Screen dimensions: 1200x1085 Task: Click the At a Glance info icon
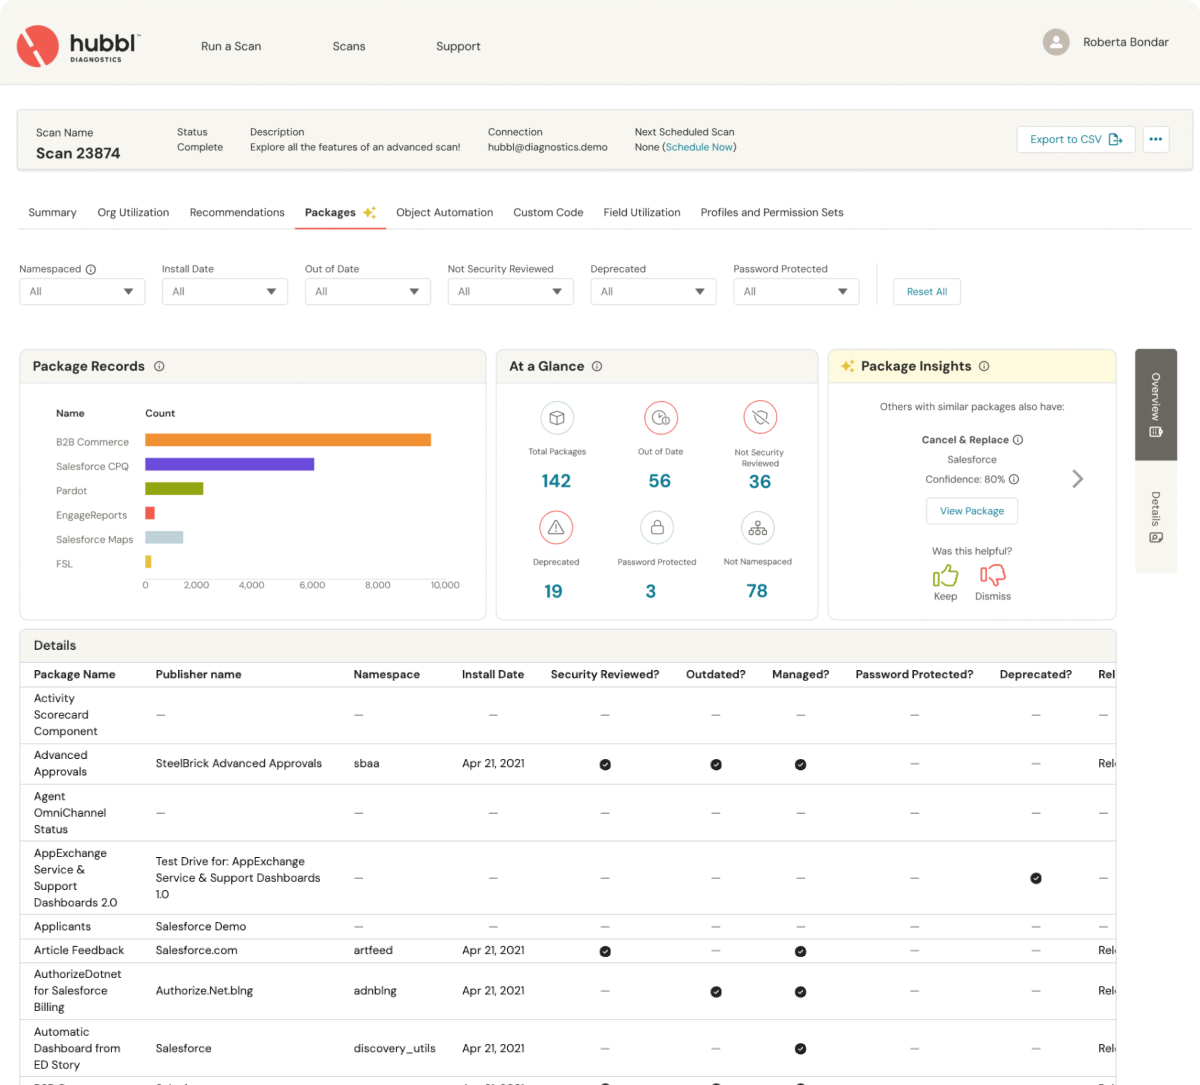(x=597, y=366)
